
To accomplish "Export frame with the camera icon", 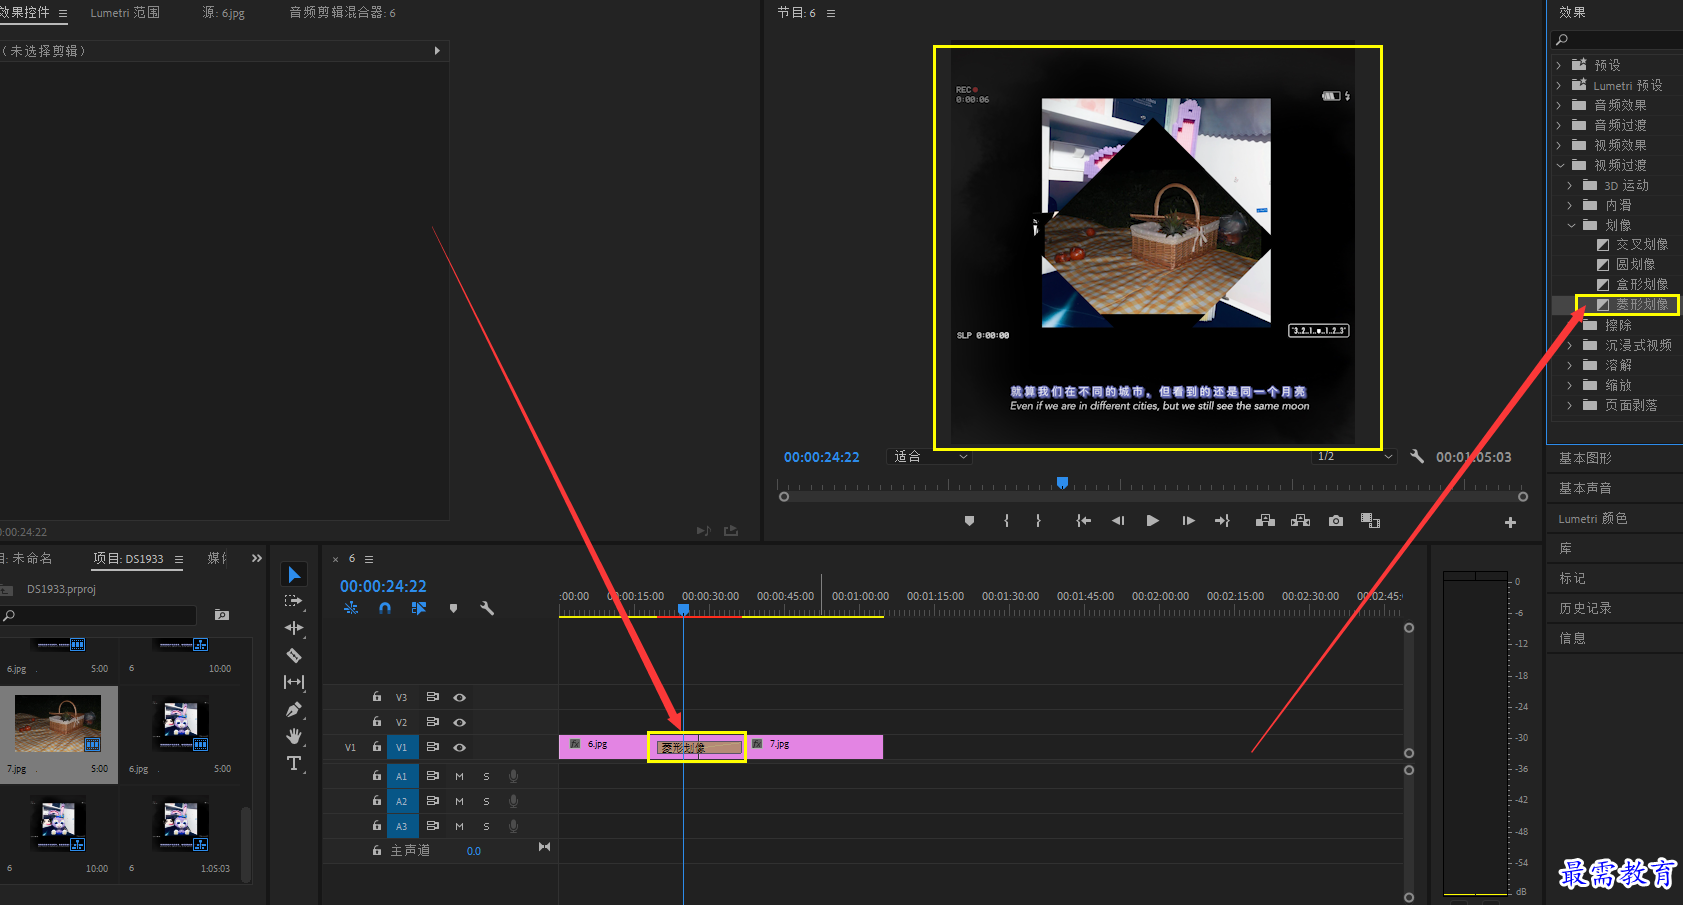I will coord(1335,521).
